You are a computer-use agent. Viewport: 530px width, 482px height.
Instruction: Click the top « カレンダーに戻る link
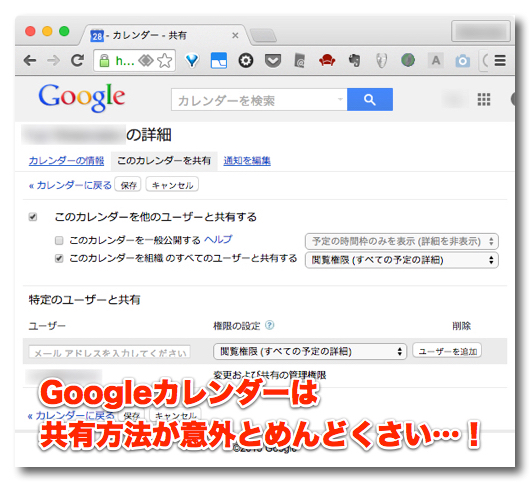tap(70, 185)
